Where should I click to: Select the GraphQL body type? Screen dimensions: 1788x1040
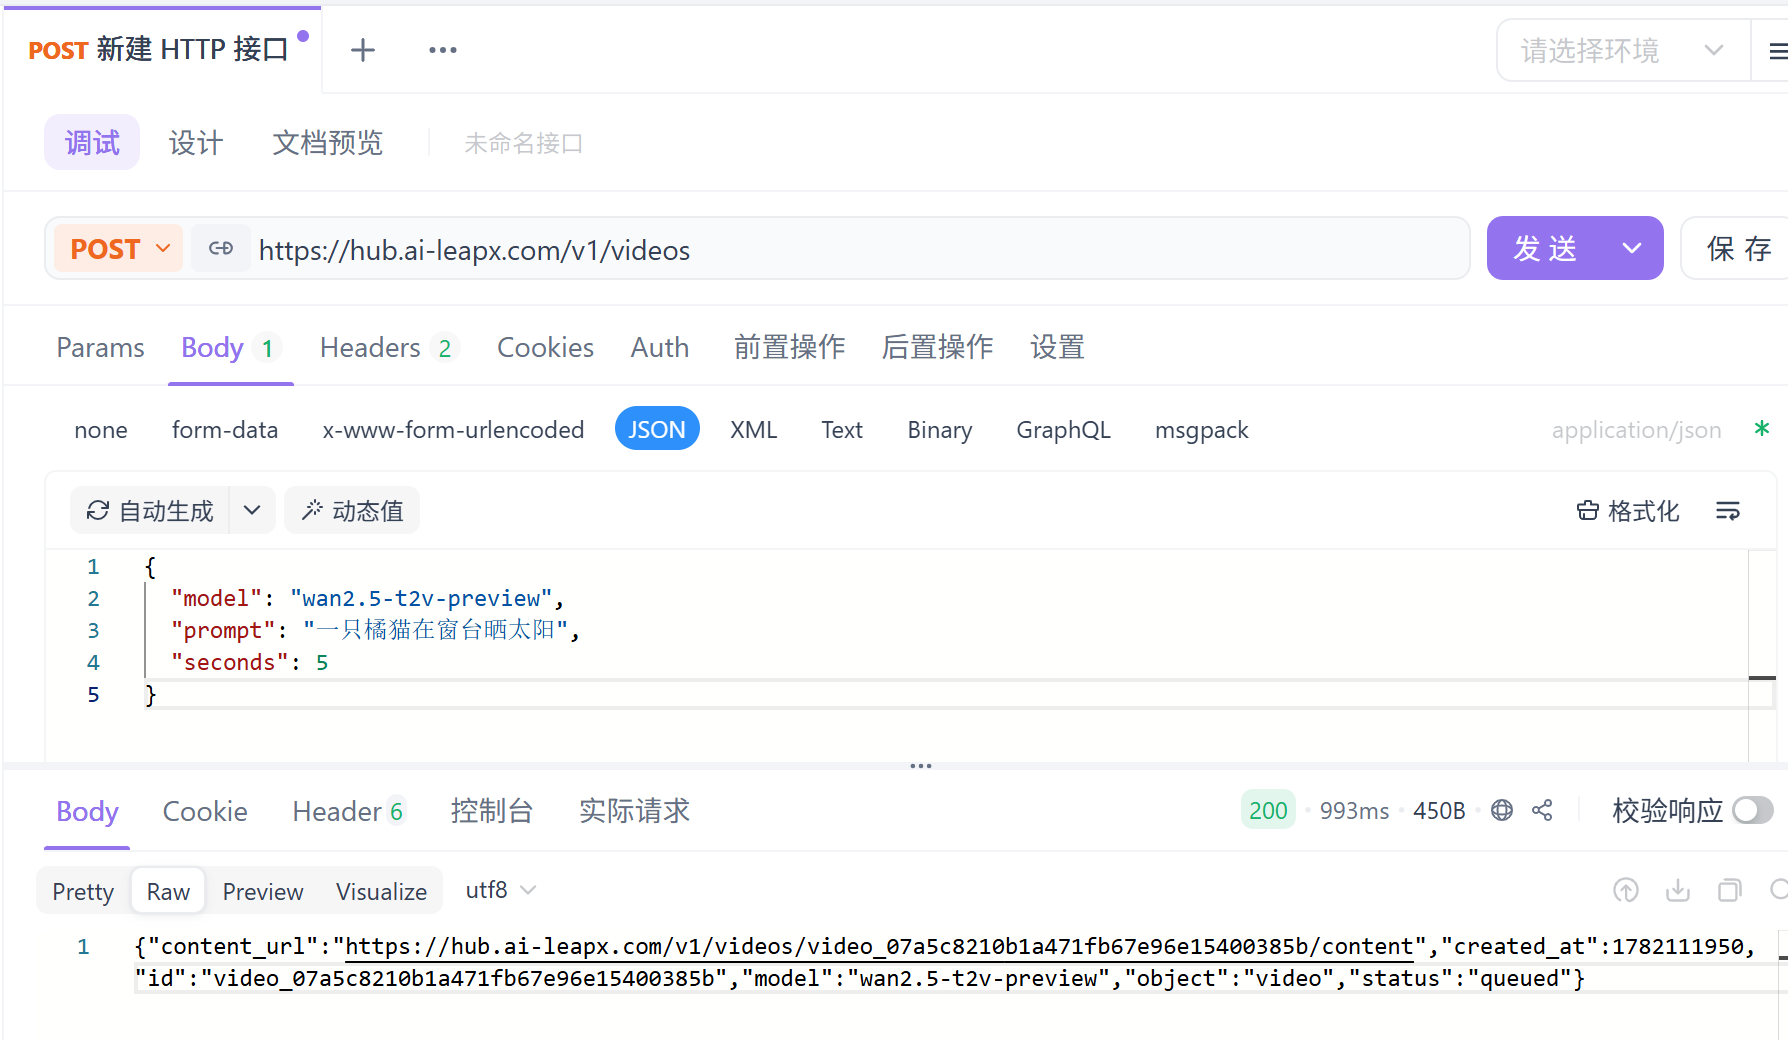[x=1063, y=430]
